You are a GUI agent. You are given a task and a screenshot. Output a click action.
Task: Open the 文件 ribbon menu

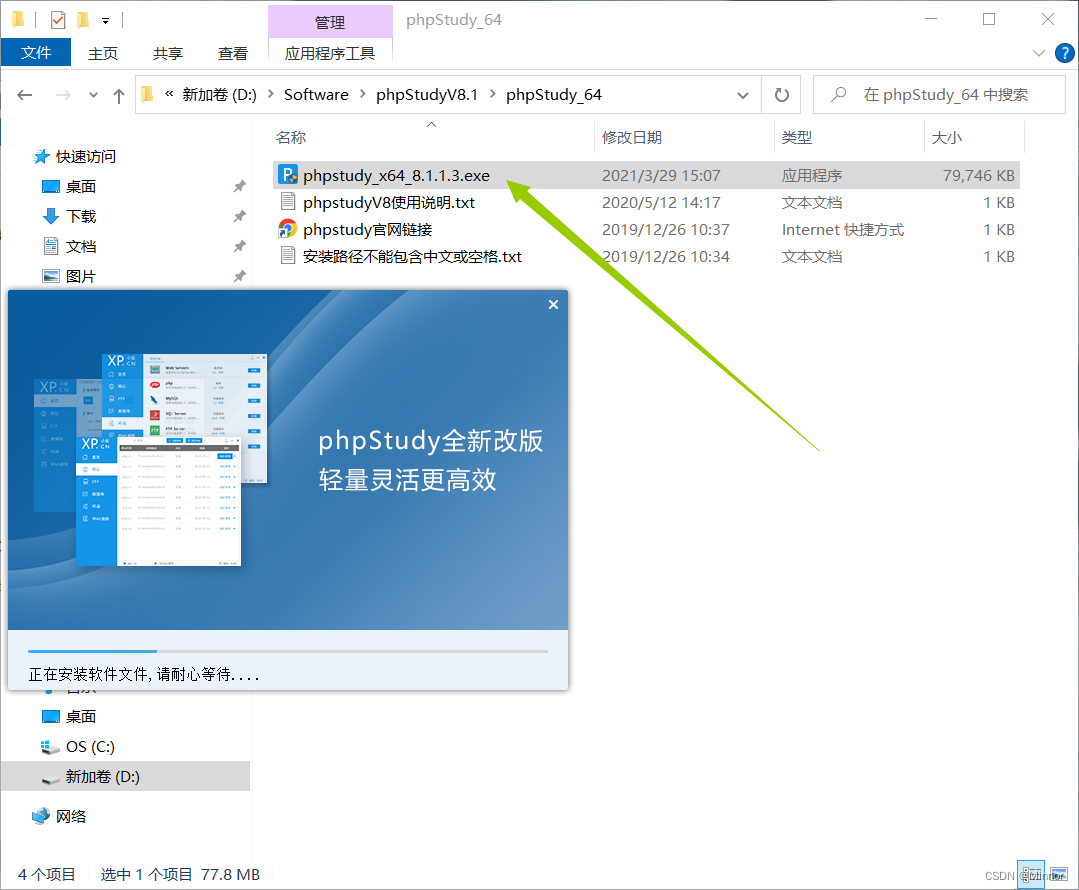(x=36, y=53)
